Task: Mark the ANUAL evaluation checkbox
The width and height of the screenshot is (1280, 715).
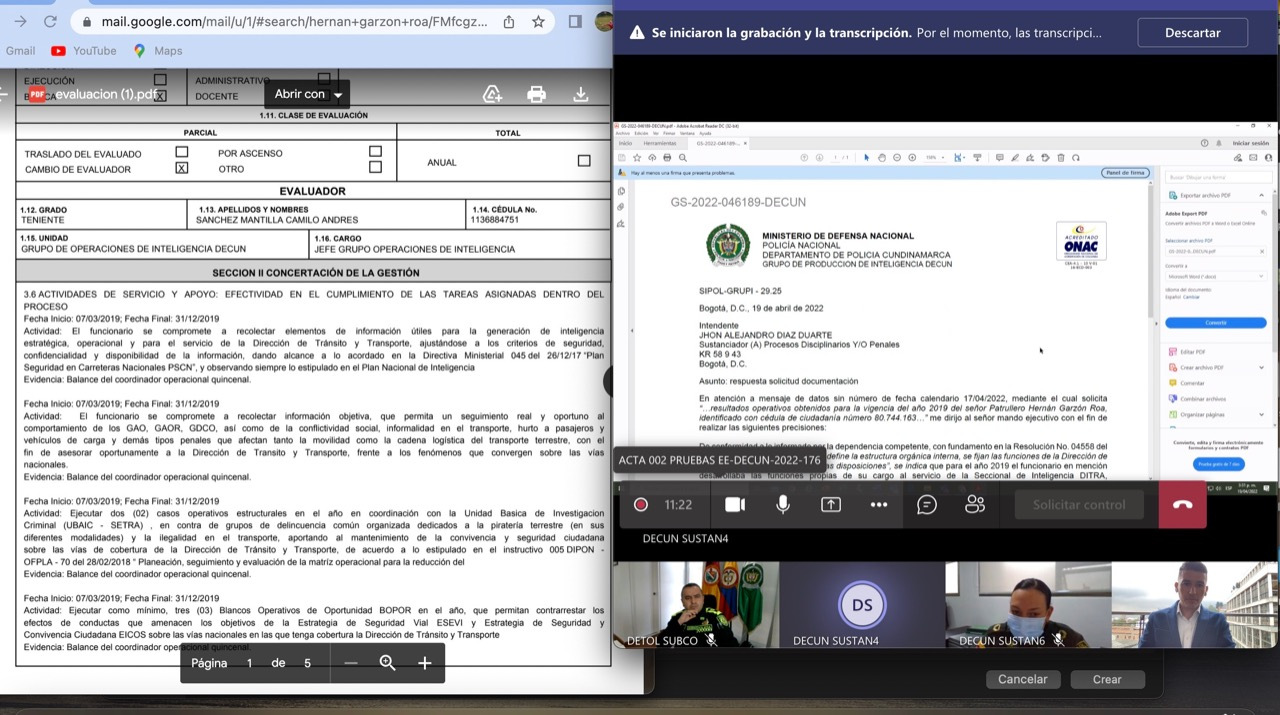Action: (584, 161)
